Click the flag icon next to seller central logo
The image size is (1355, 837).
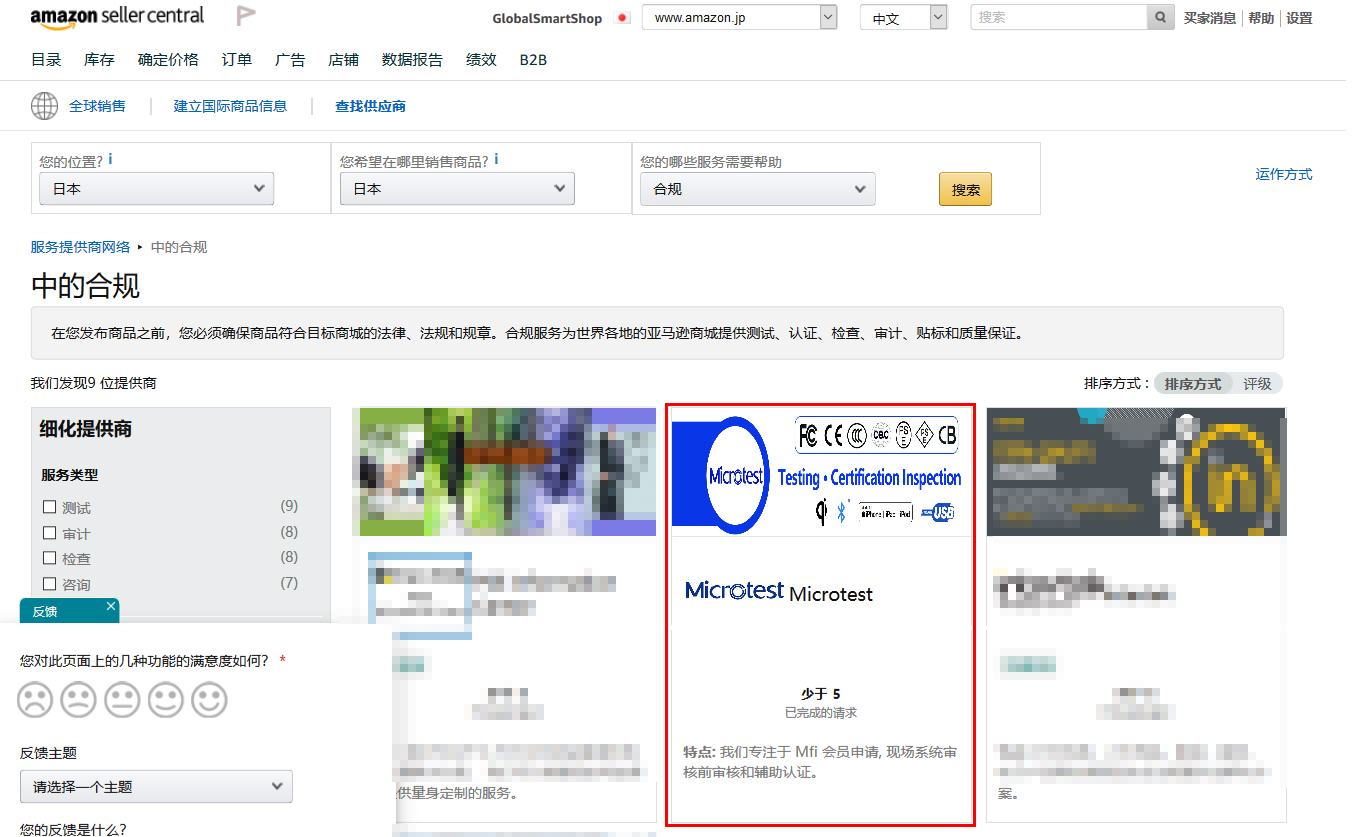(246, 16)
